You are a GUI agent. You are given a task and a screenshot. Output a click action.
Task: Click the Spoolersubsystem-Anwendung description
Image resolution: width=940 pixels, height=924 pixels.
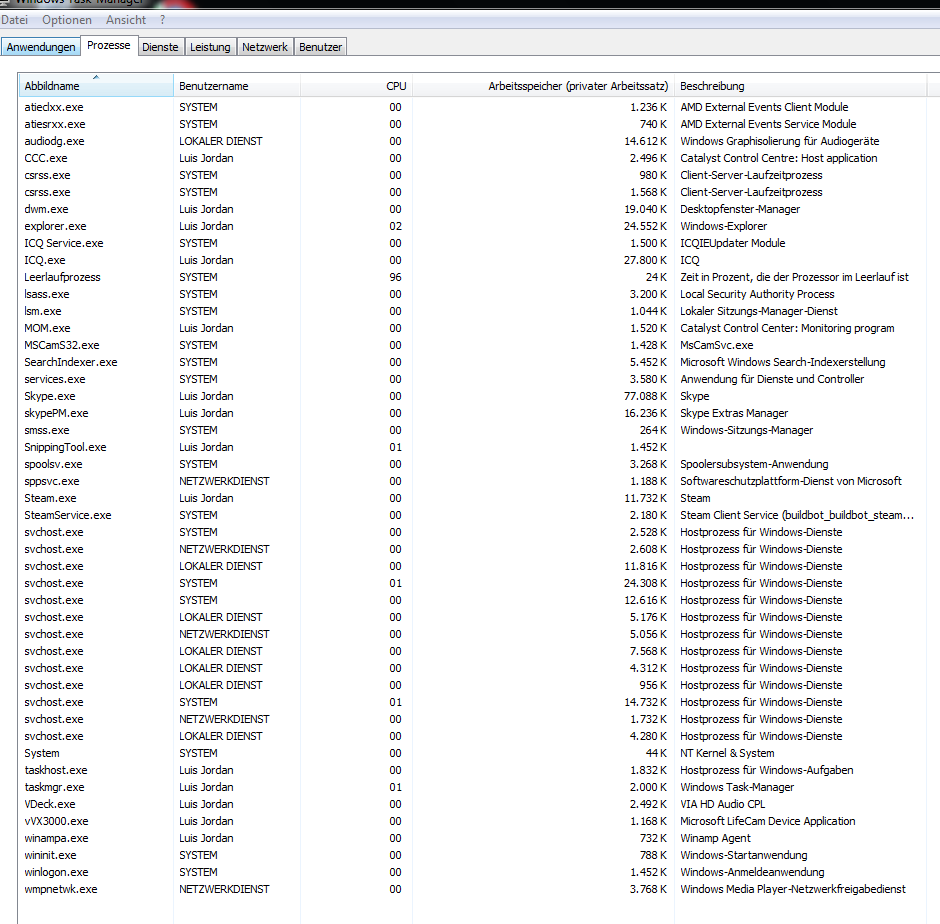754,463
